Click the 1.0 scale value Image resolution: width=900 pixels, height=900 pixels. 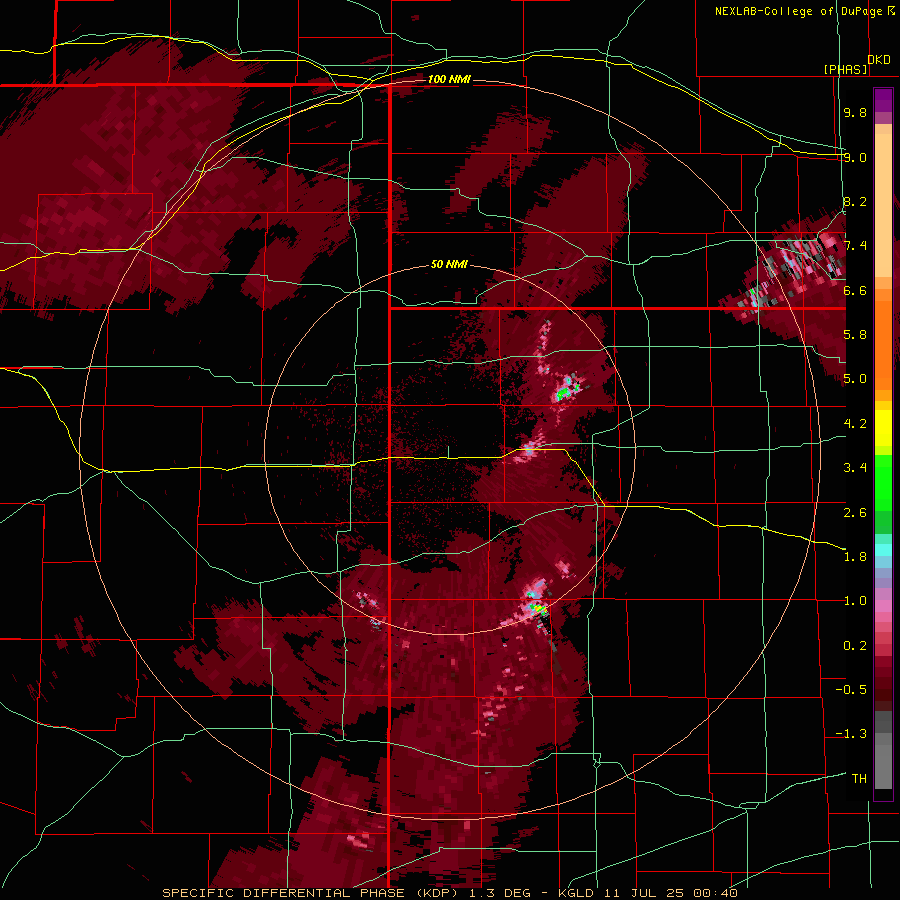click(855, 601)
